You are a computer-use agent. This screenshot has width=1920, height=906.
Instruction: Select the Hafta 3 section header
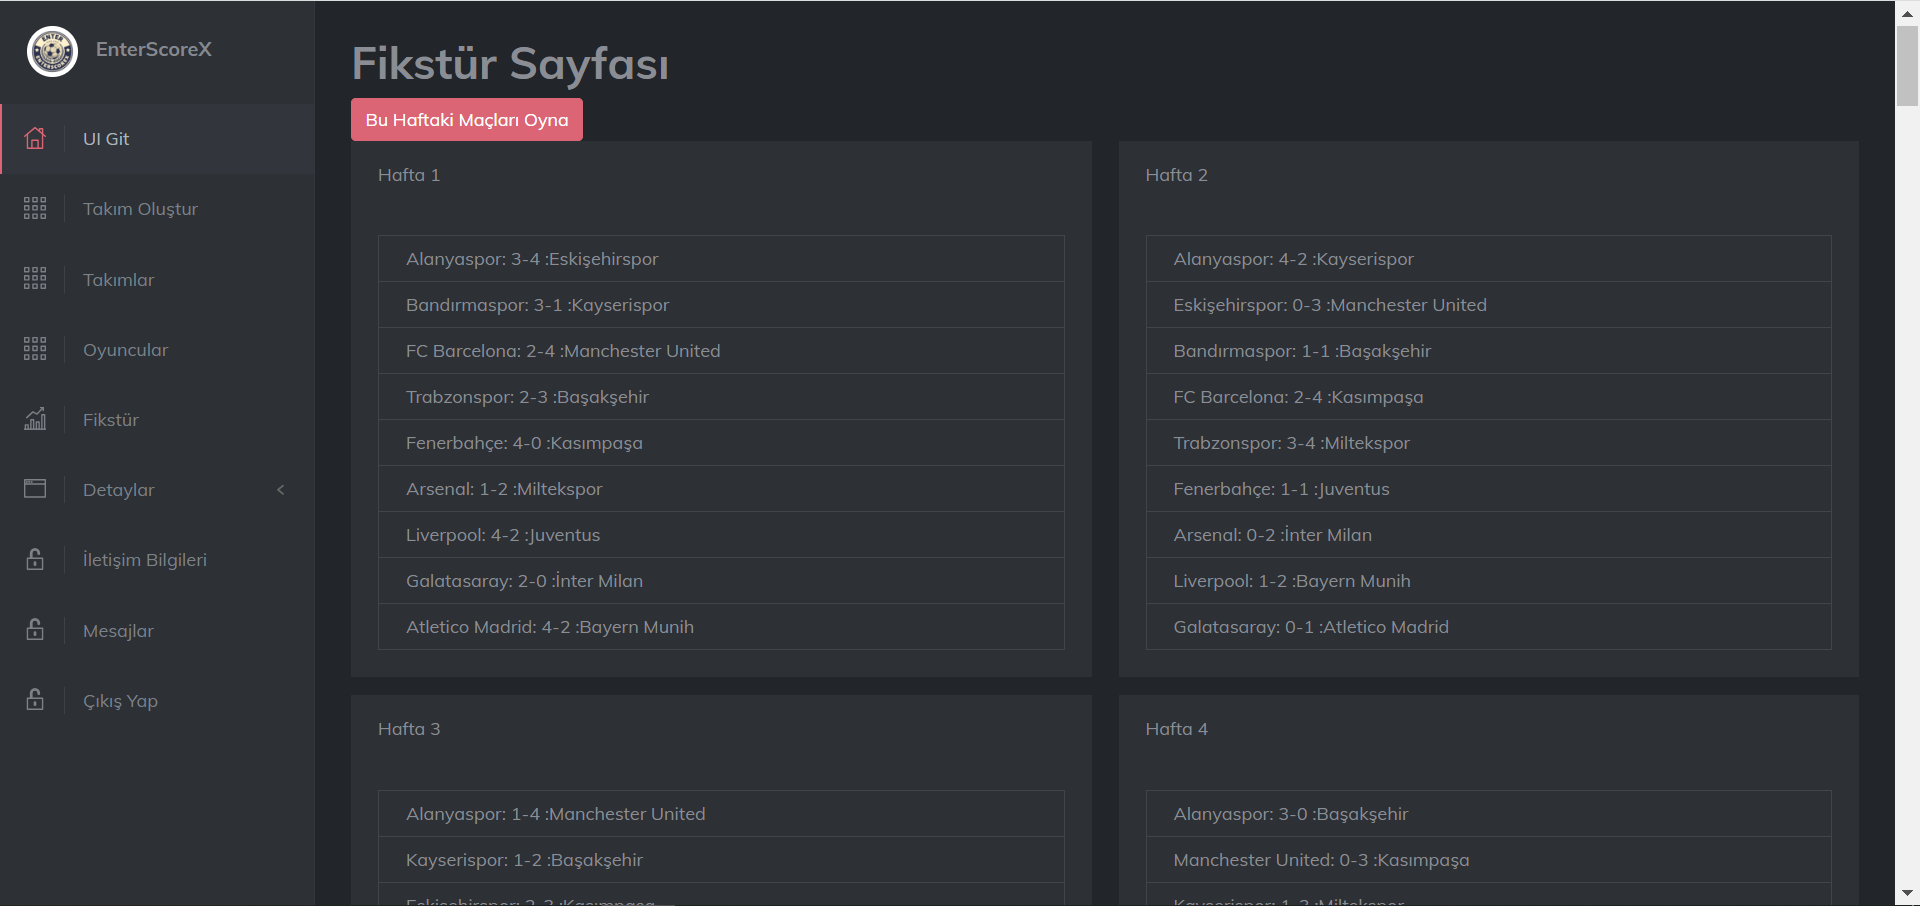[409, 728]
